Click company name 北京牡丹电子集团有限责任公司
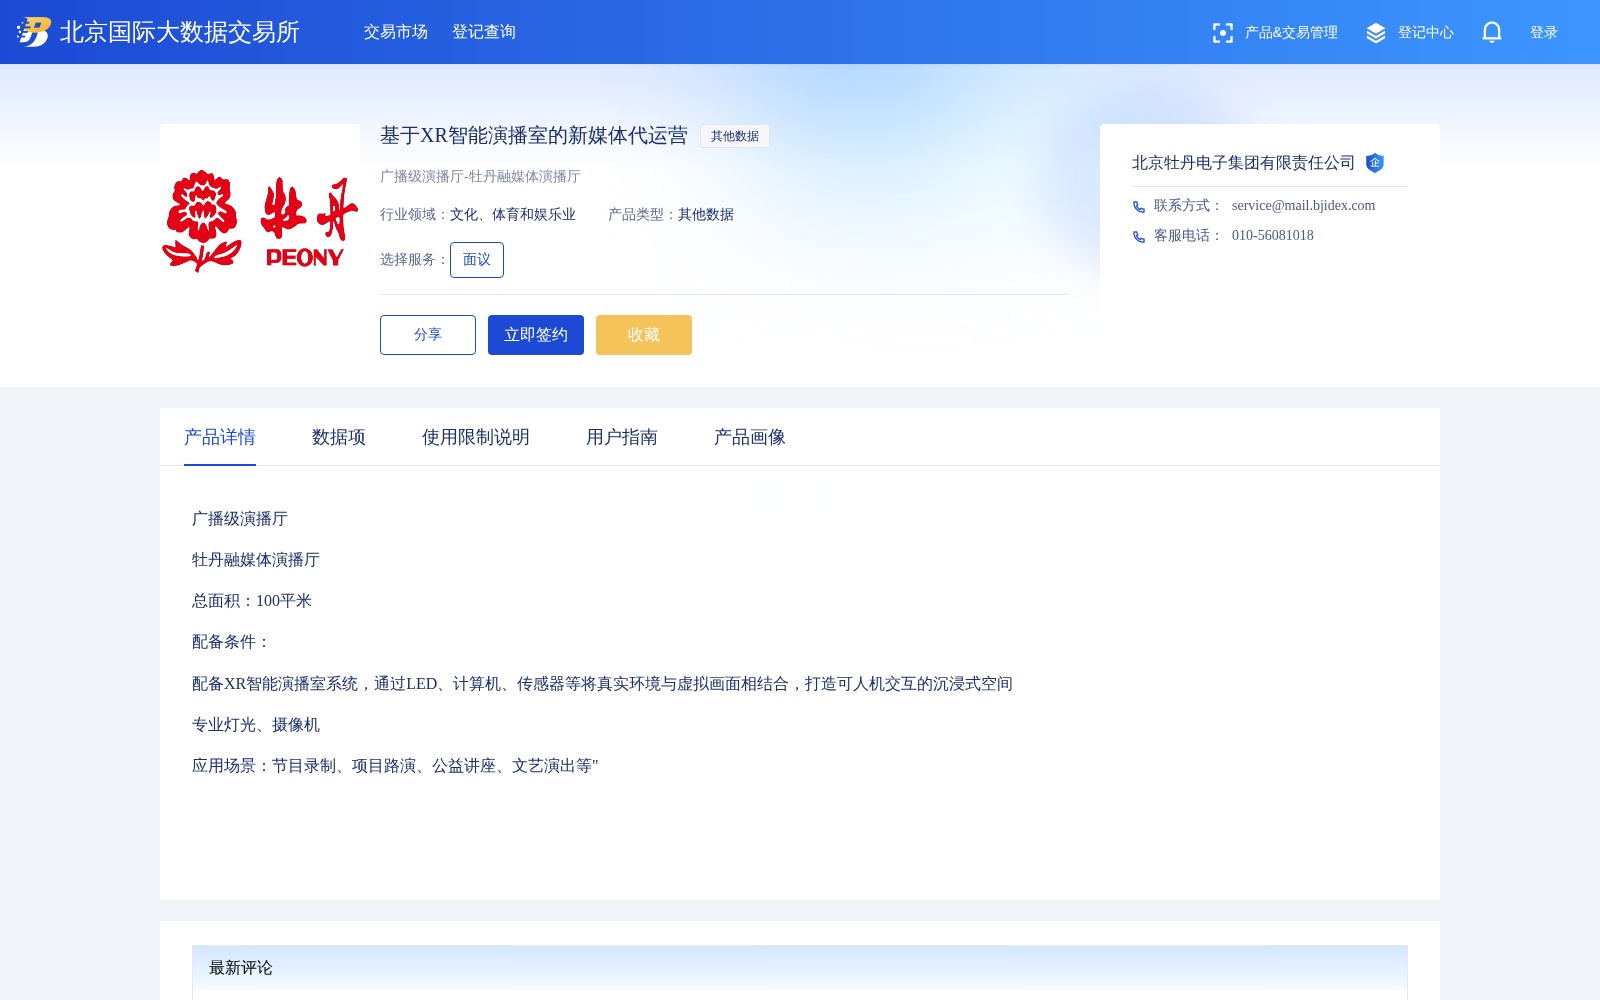This screenshot has width=1600, height=1000. [x=1243, y=163]
